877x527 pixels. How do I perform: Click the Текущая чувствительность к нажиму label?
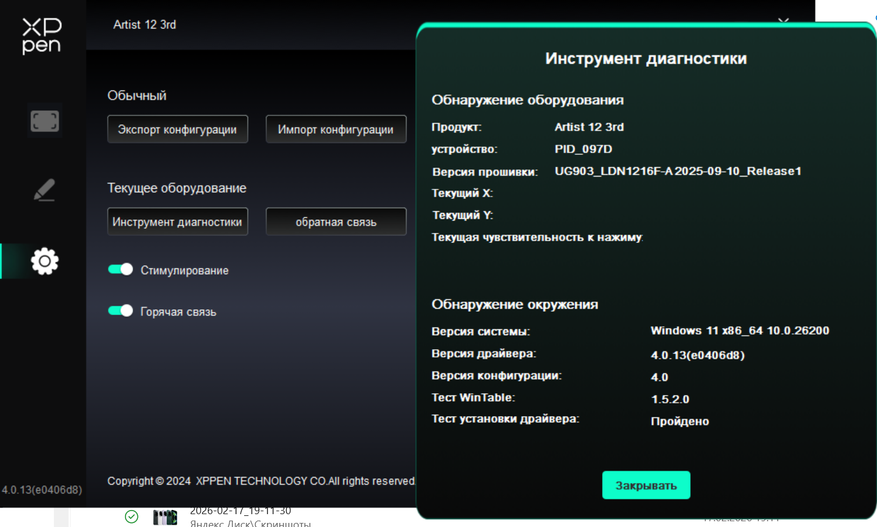(537, 237)
